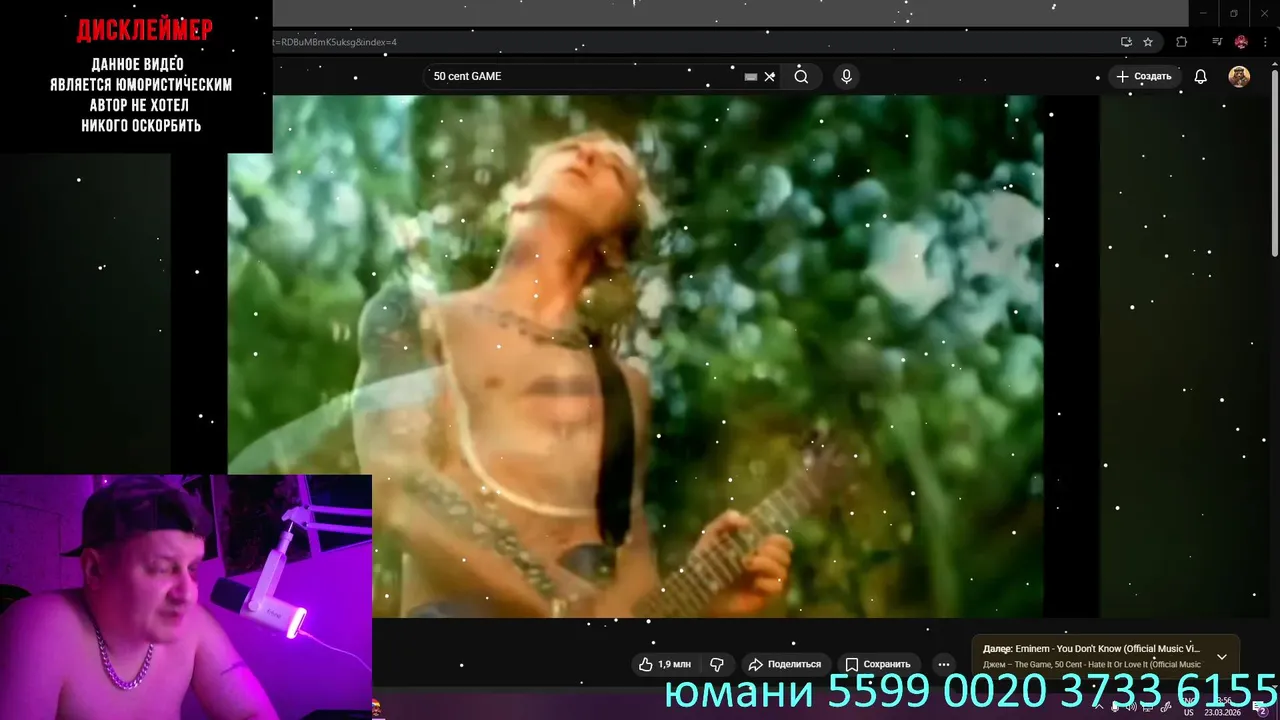Screen dimensions: 1280x720
Task: Open the Chrome extensions puzzle icon
Action: (x=1182, y=42)
